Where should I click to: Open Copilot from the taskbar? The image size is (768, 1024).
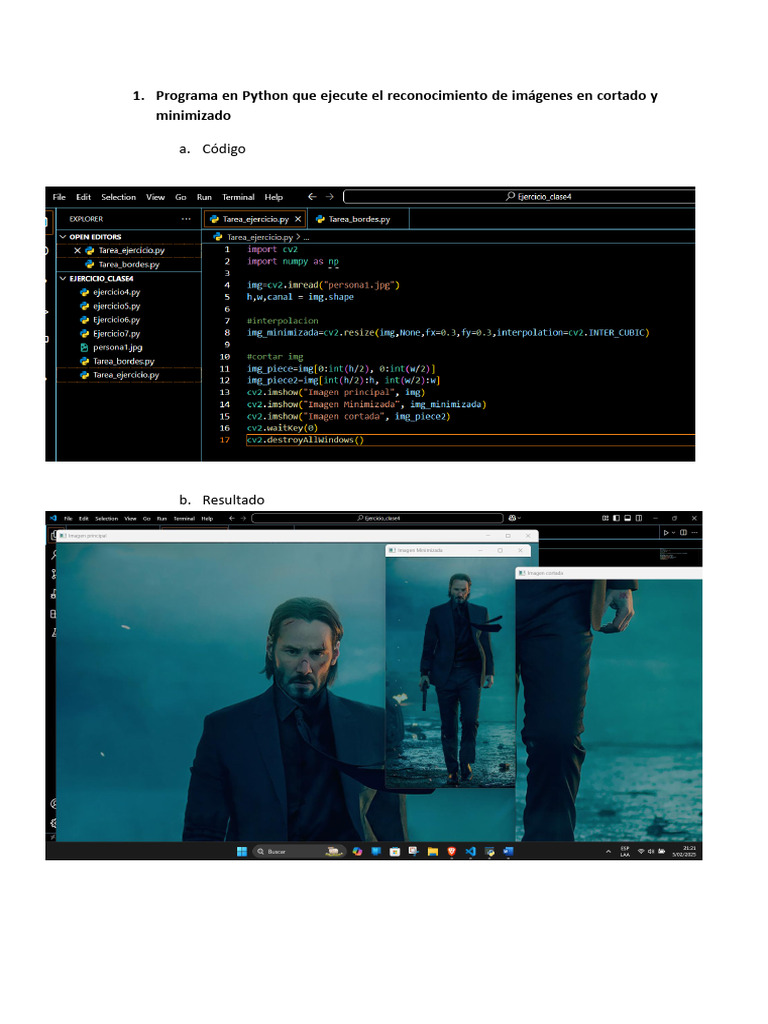pos(357,851)
